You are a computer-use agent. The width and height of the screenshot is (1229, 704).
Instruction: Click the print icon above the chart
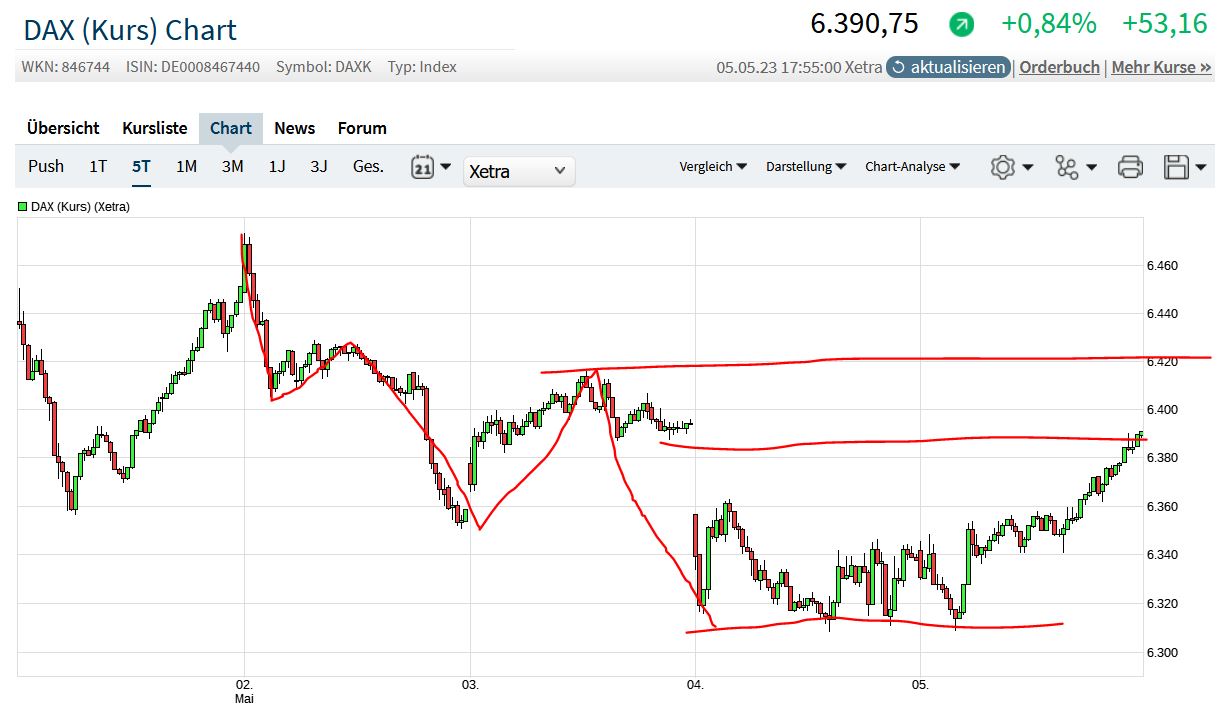[x=1129, y=167]
